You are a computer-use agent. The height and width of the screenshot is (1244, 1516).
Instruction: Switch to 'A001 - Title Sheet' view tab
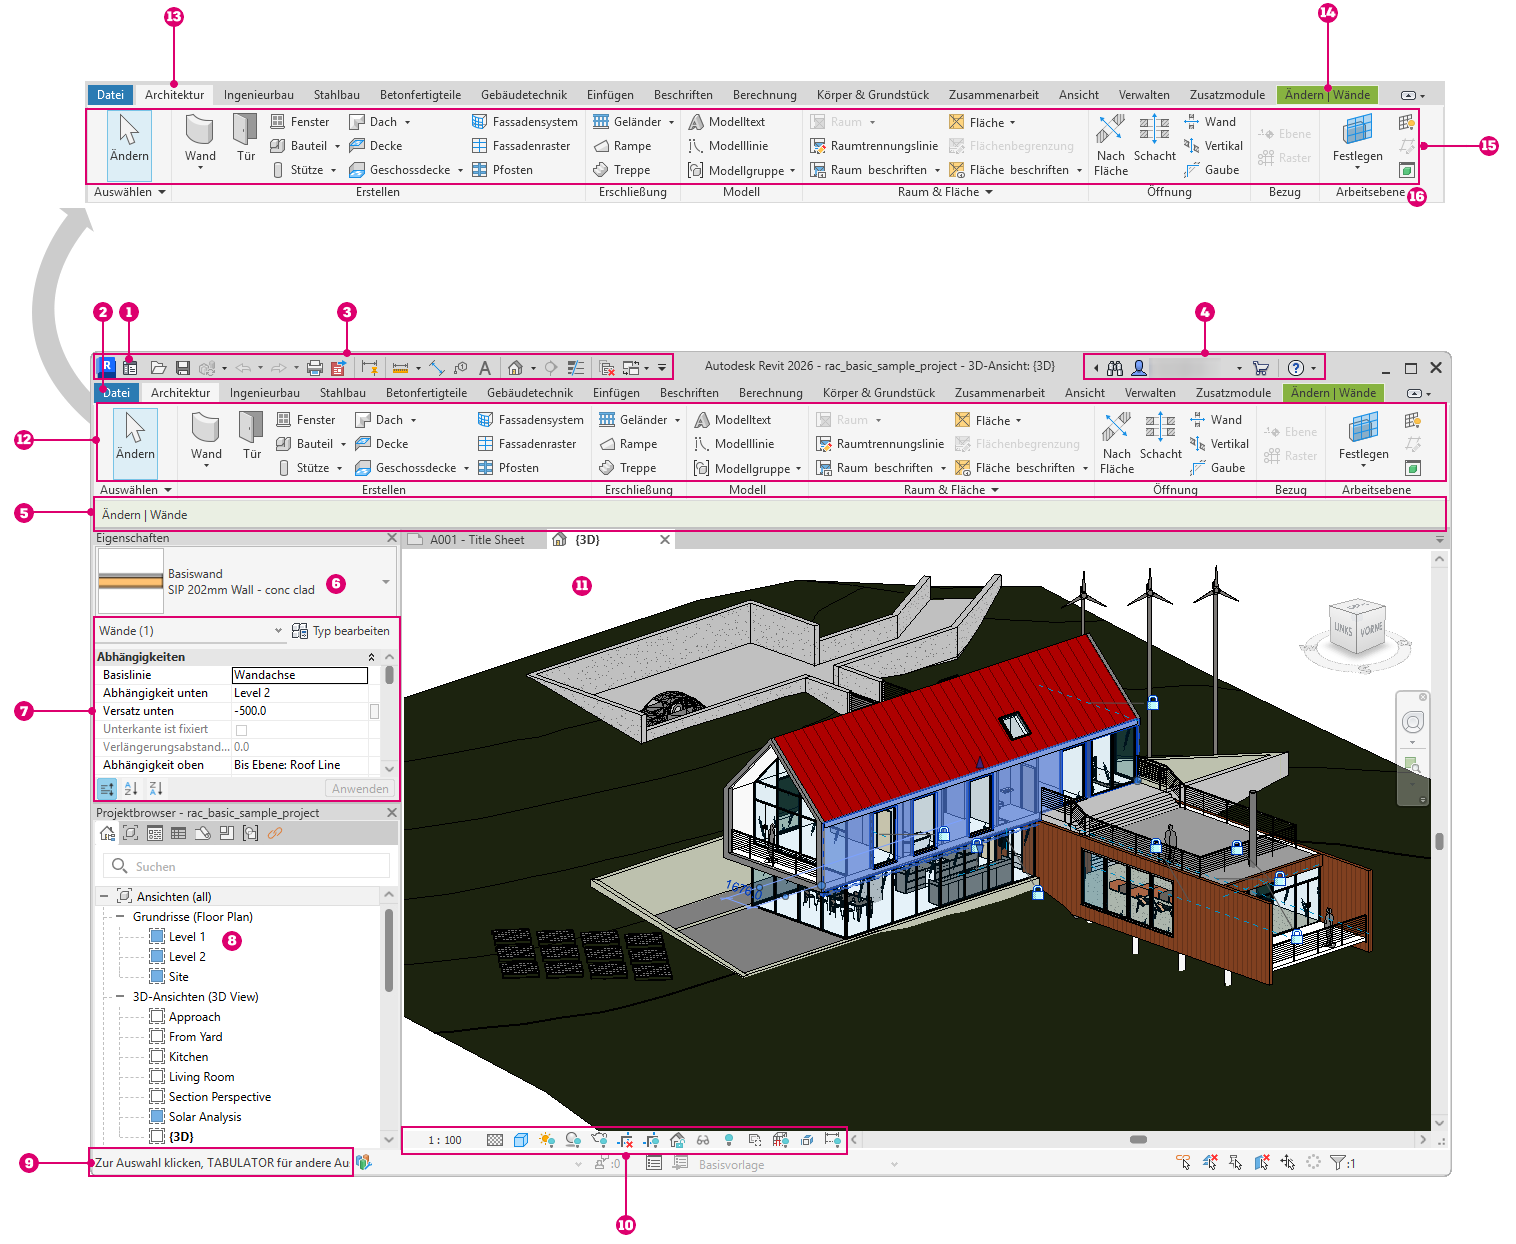coord(477,540)
